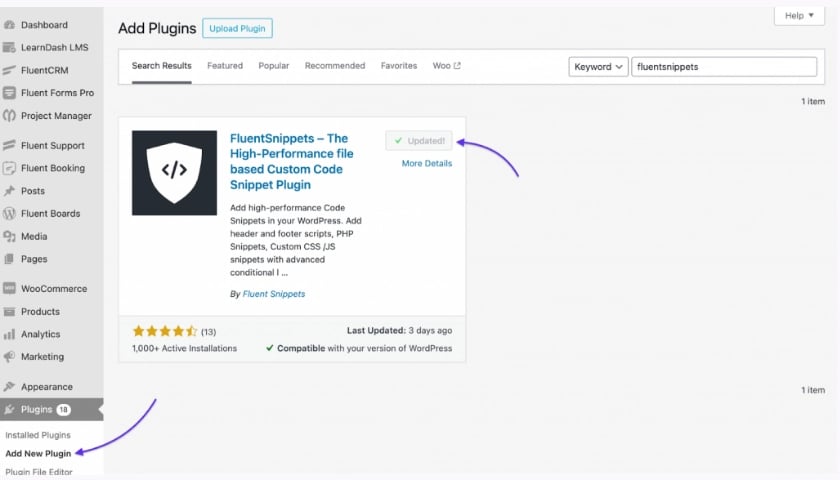Viewport: 840px width, 480px height.
Task: Switch to the Featured tab
Action: 225,66
